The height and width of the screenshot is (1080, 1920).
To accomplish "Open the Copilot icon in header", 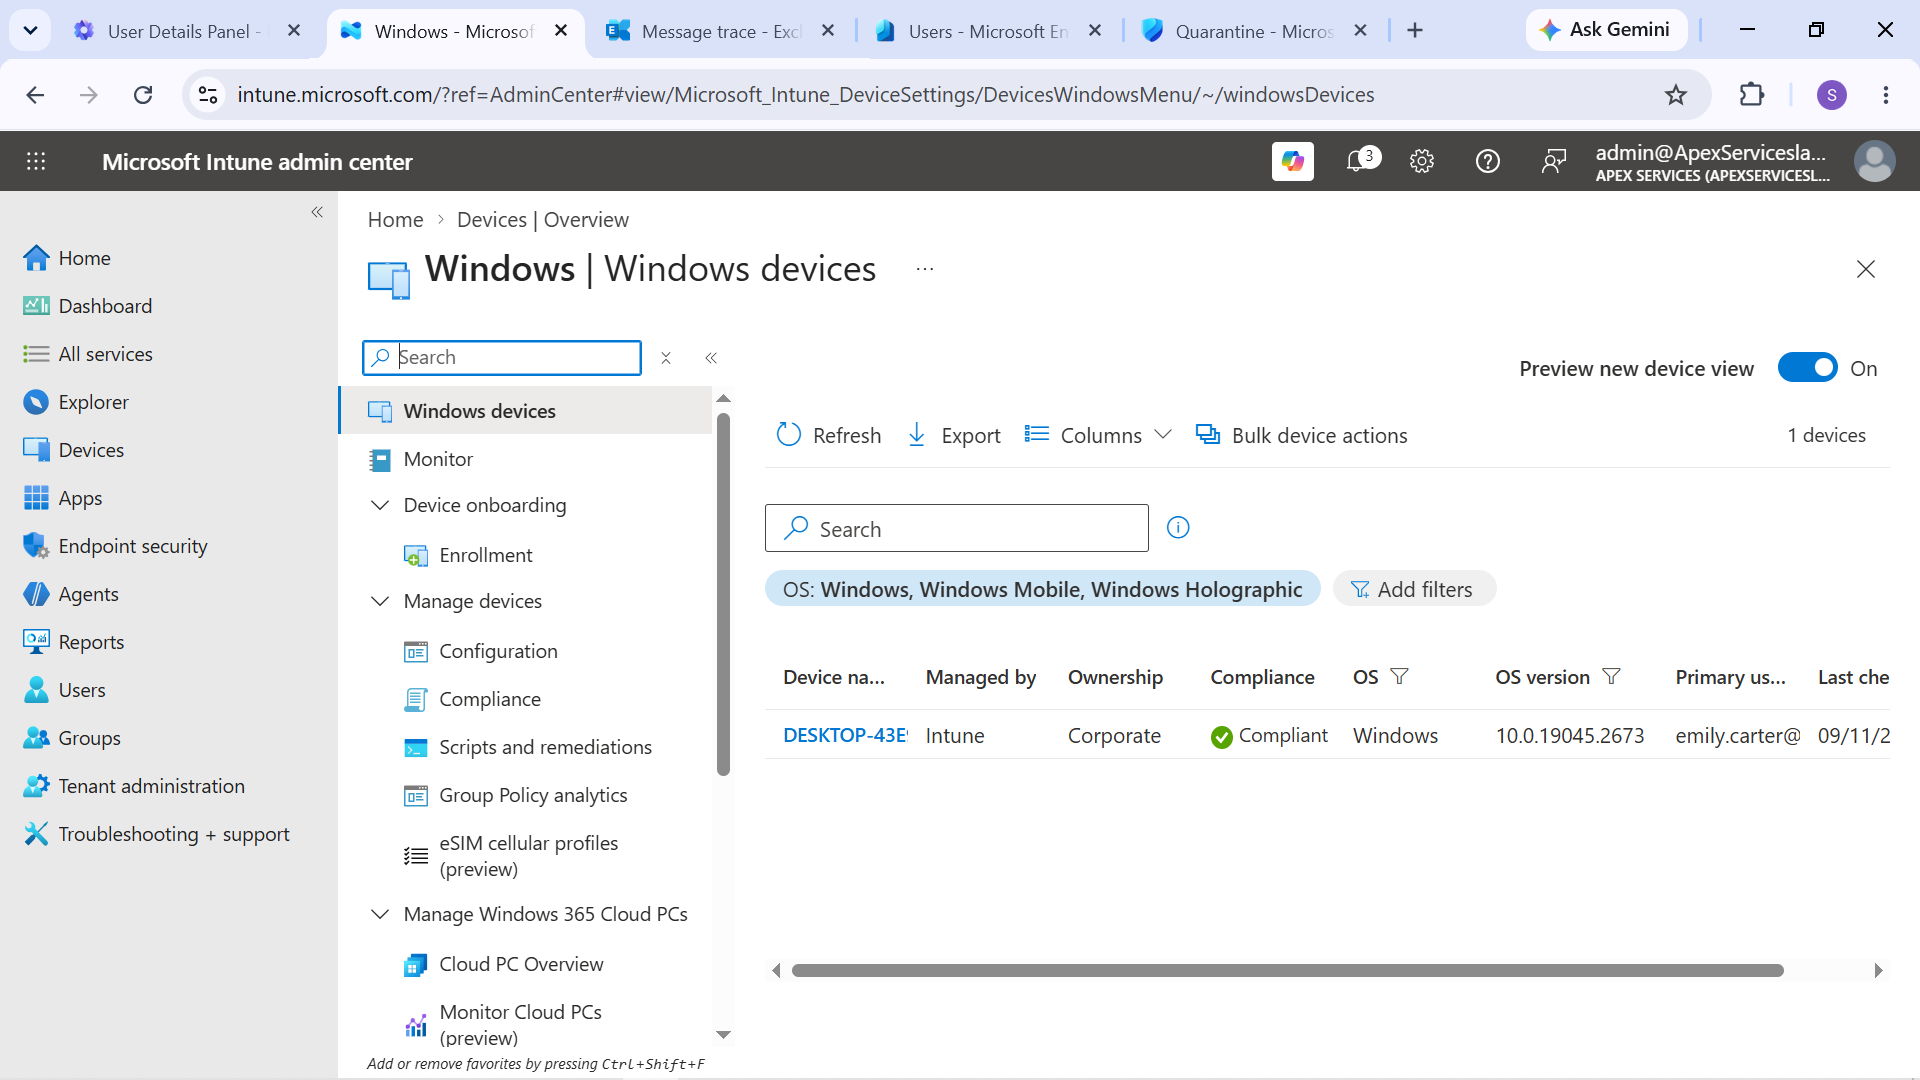I will coord(1292,161).
